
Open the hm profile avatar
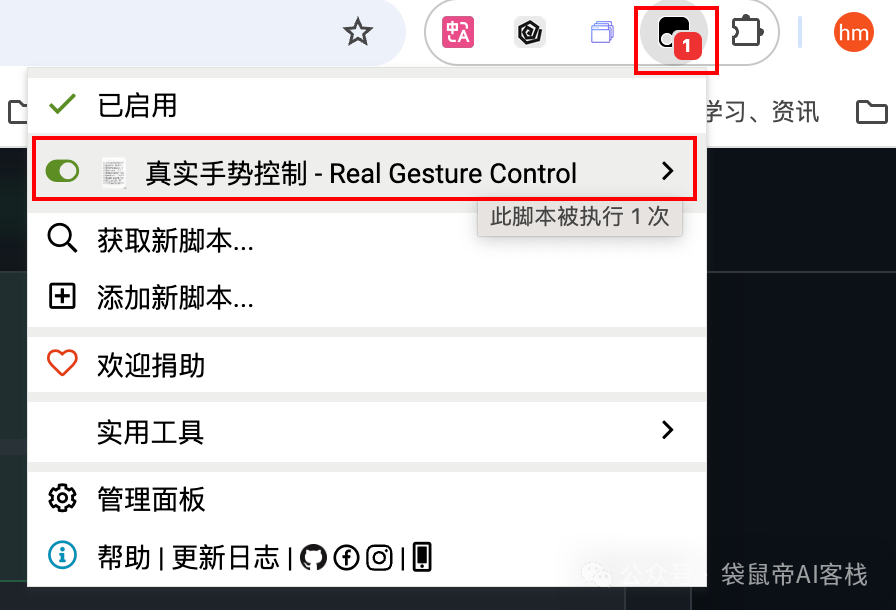pyautogui.click(x=854, y=32)
